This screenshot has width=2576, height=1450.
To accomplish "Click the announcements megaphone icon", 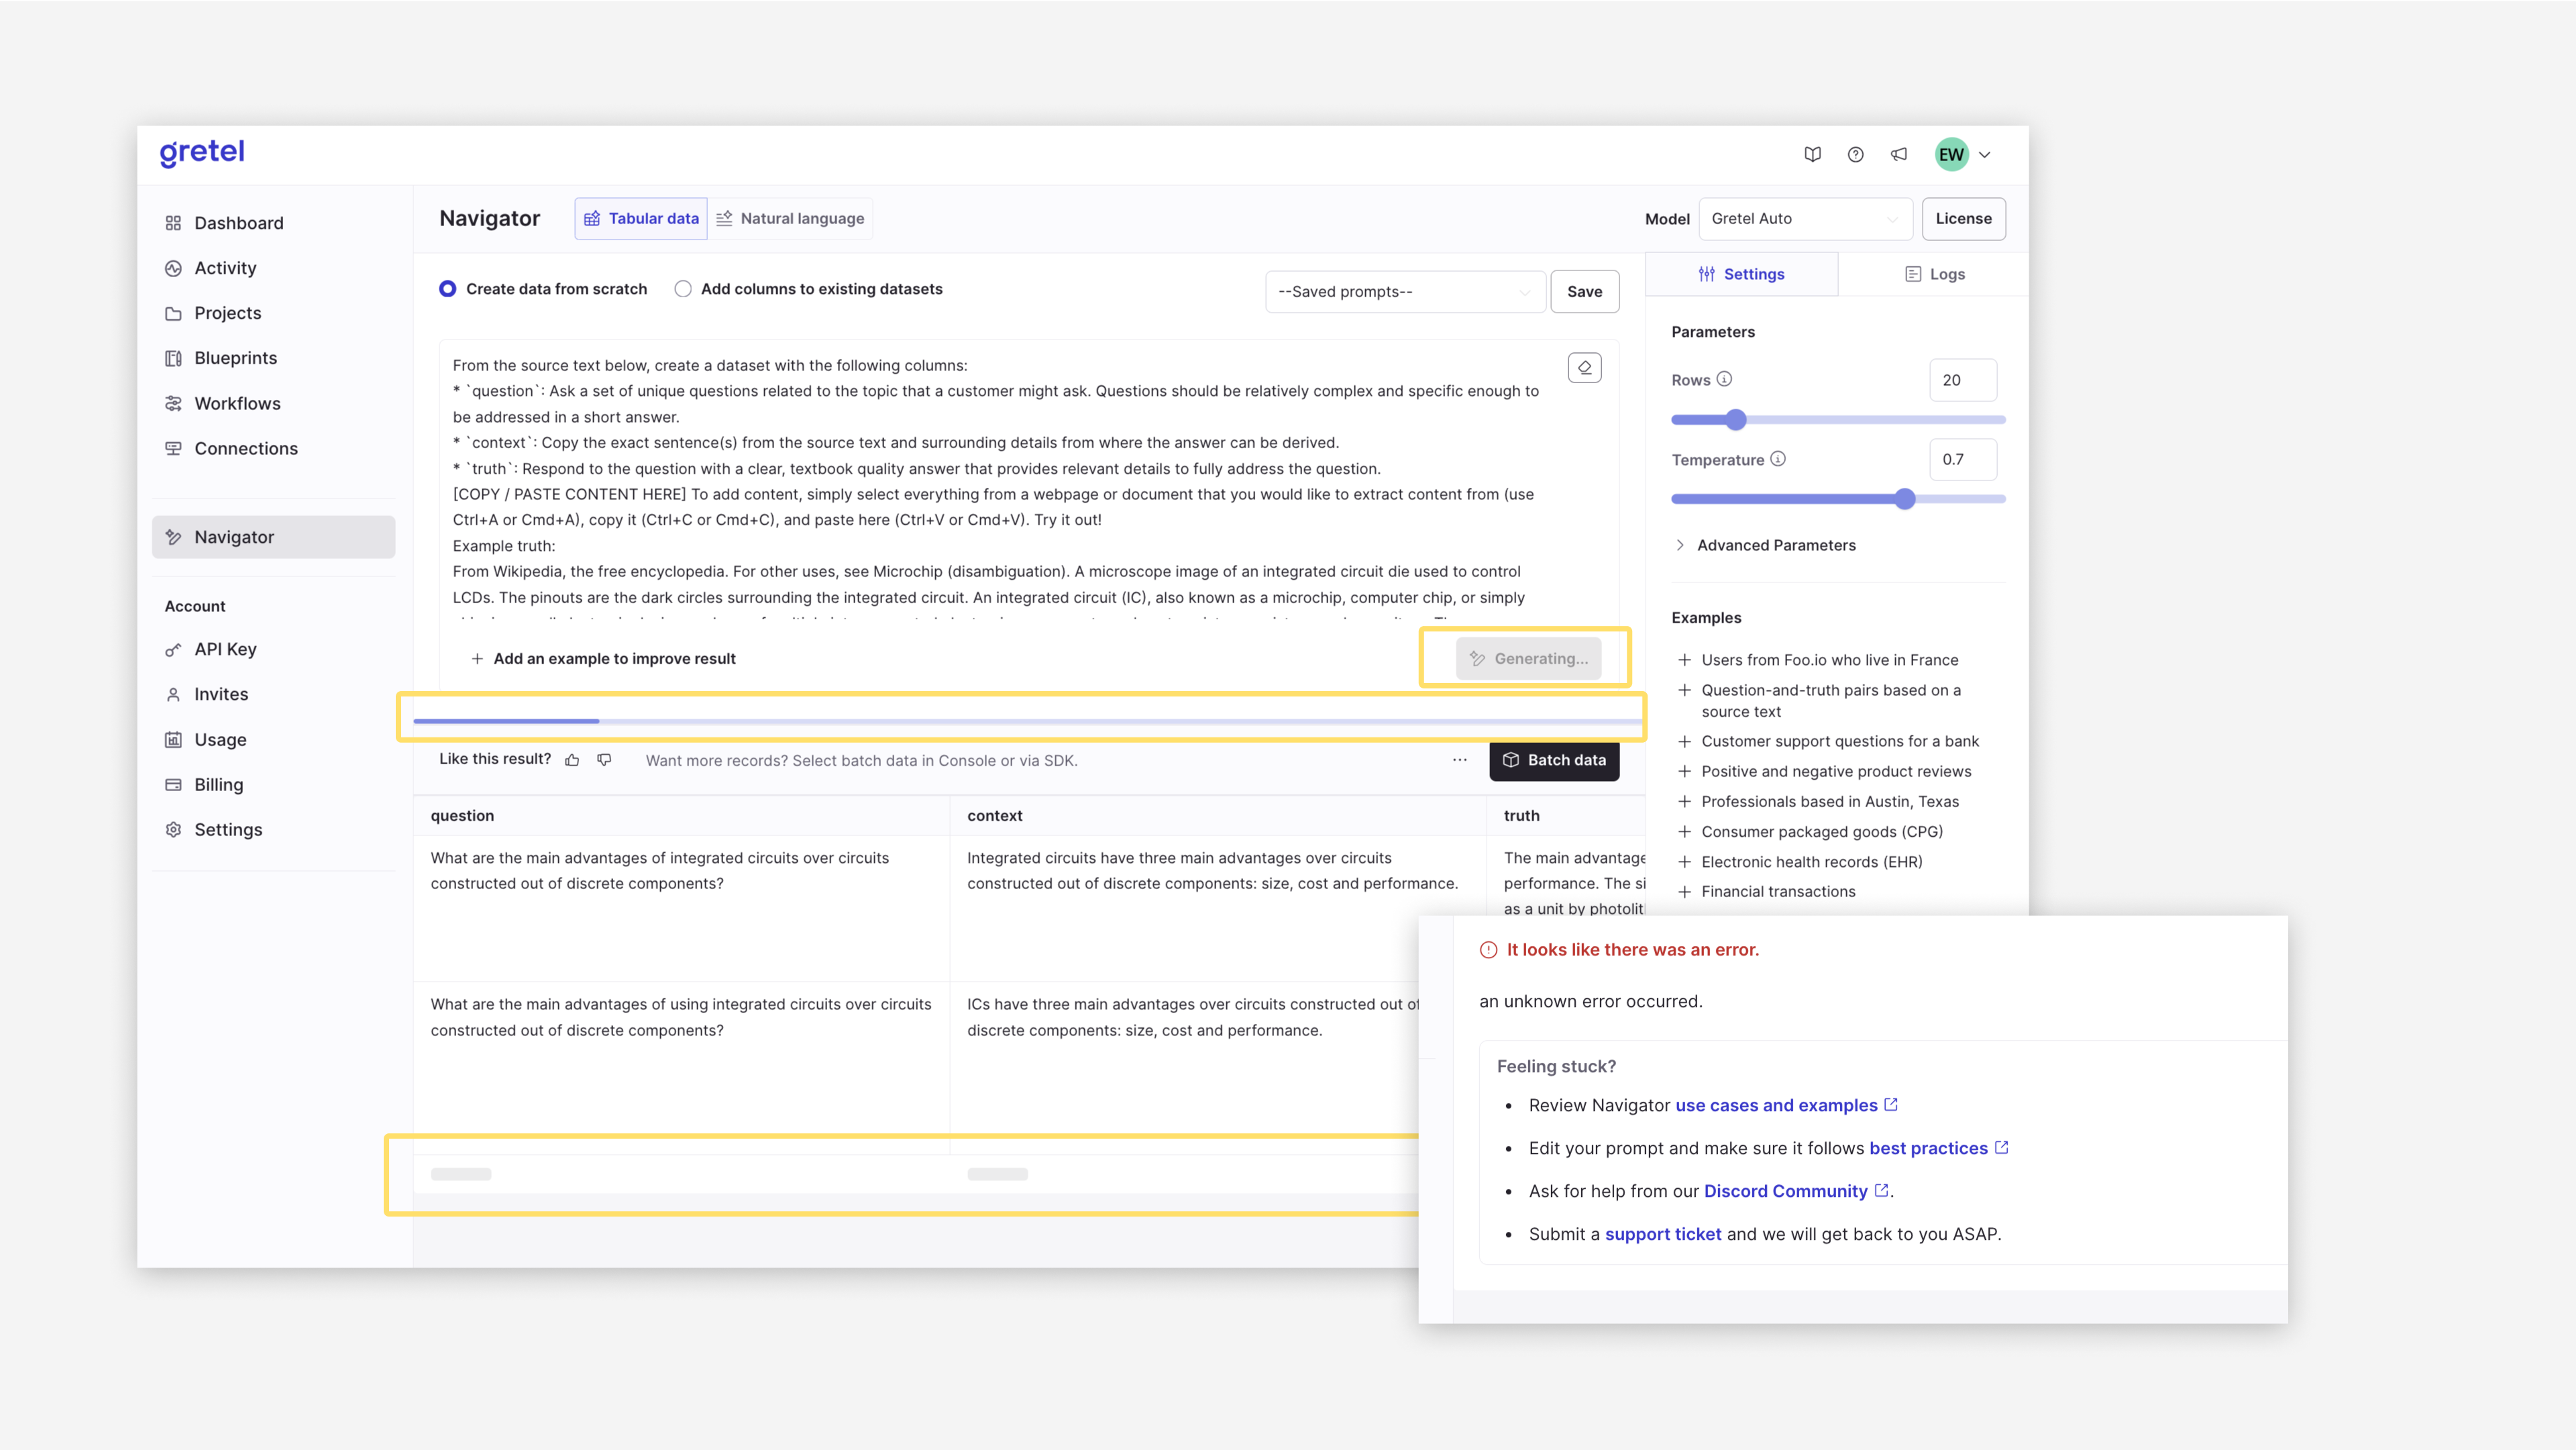I will 1898,154.
